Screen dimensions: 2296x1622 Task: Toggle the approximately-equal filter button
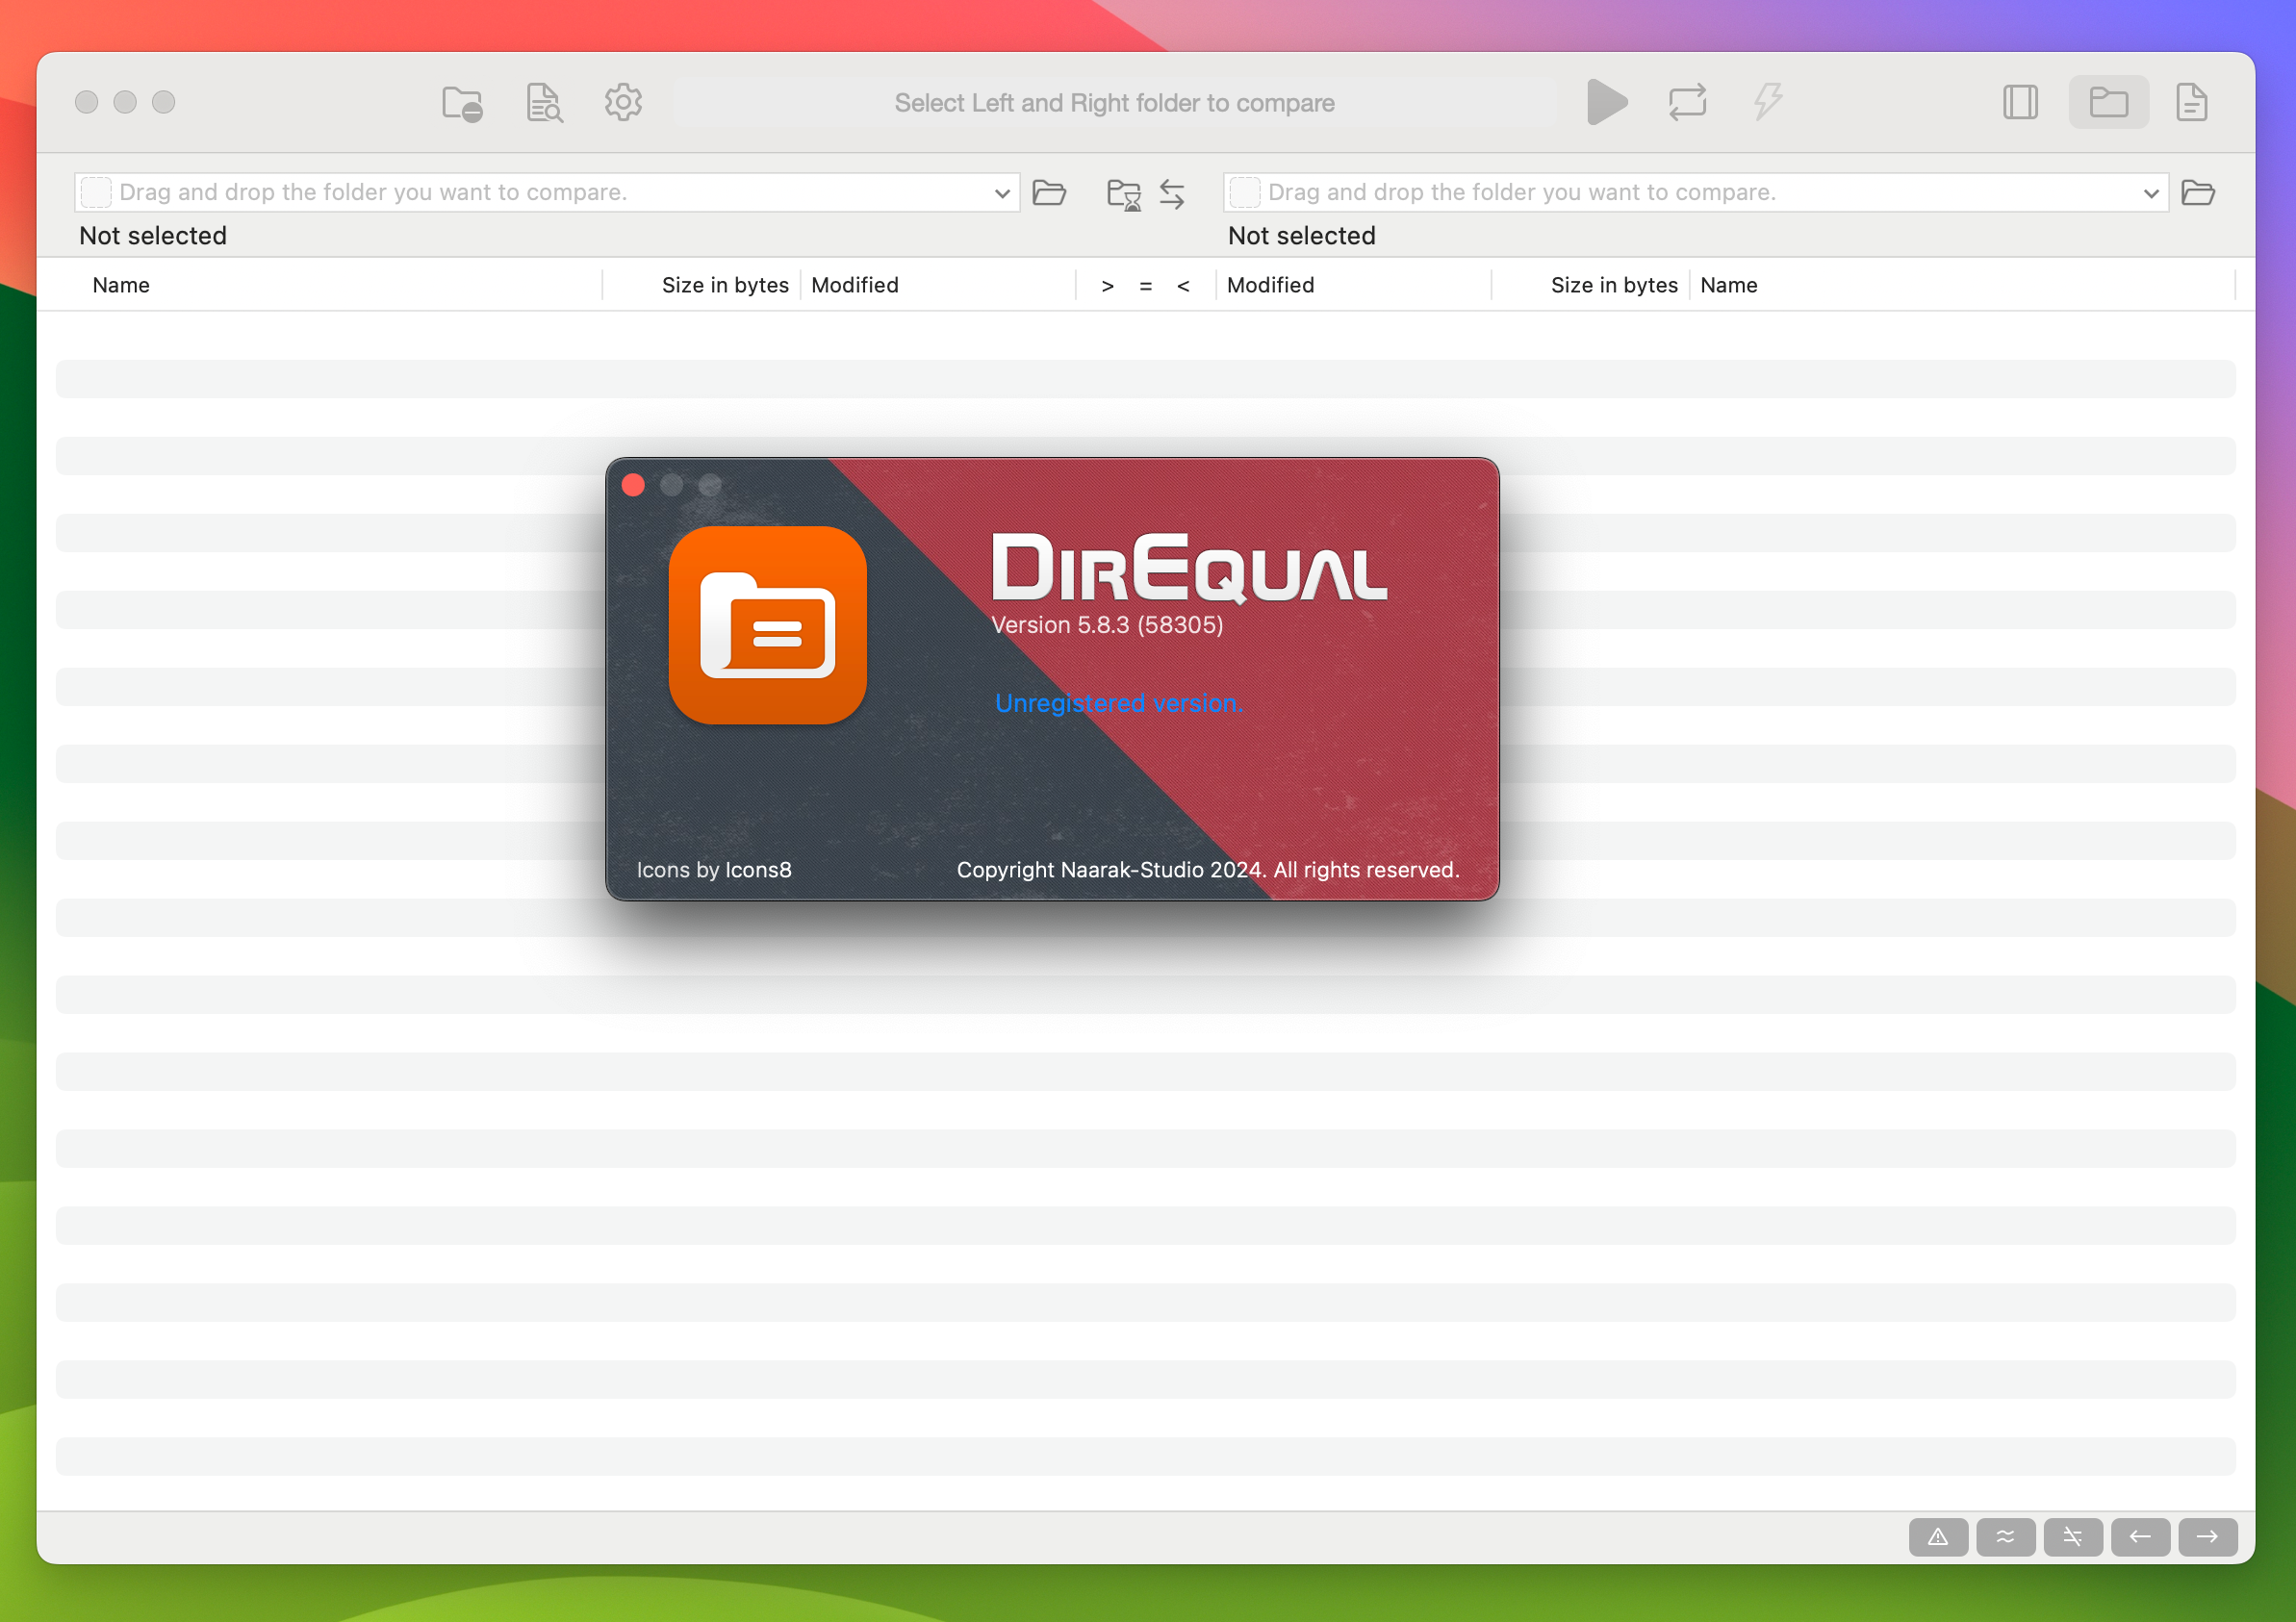[x=2006, y=1537]
